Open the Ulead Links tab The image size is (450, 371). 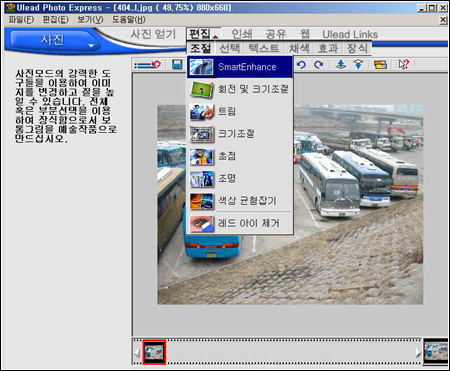(350, 34)
